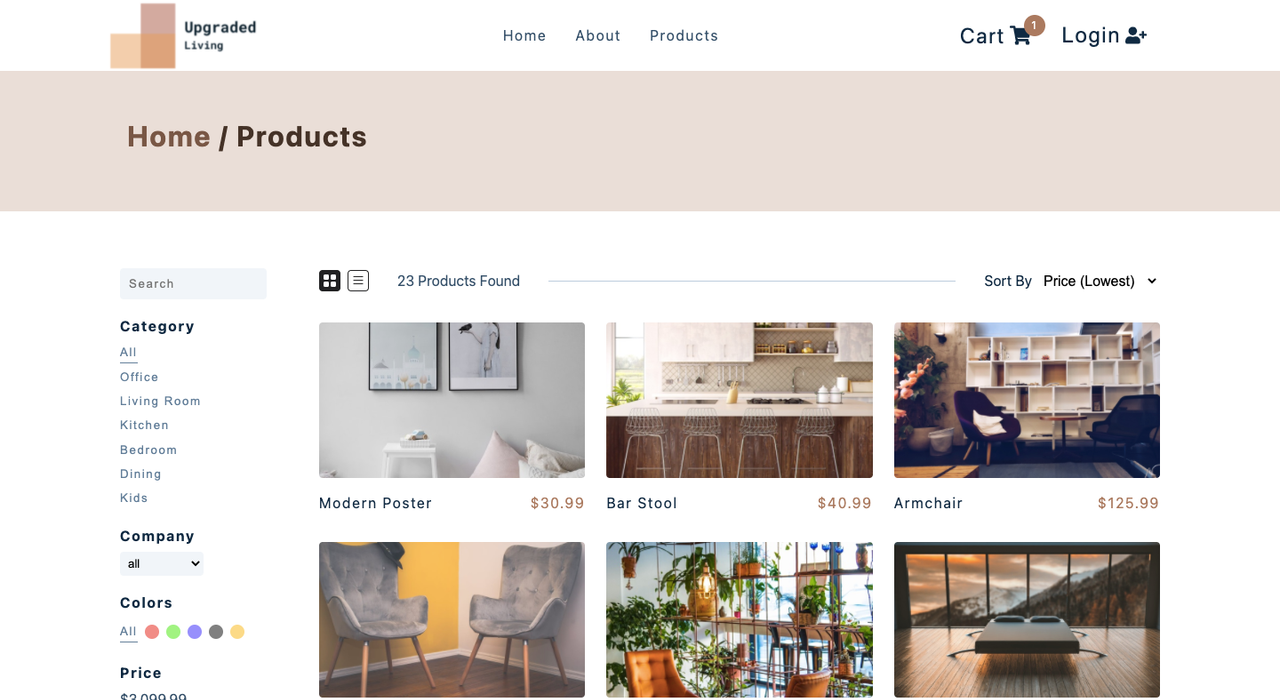Filter products by Office category
The height and width of the screenshot is (700, 1280).
(139, 377)
